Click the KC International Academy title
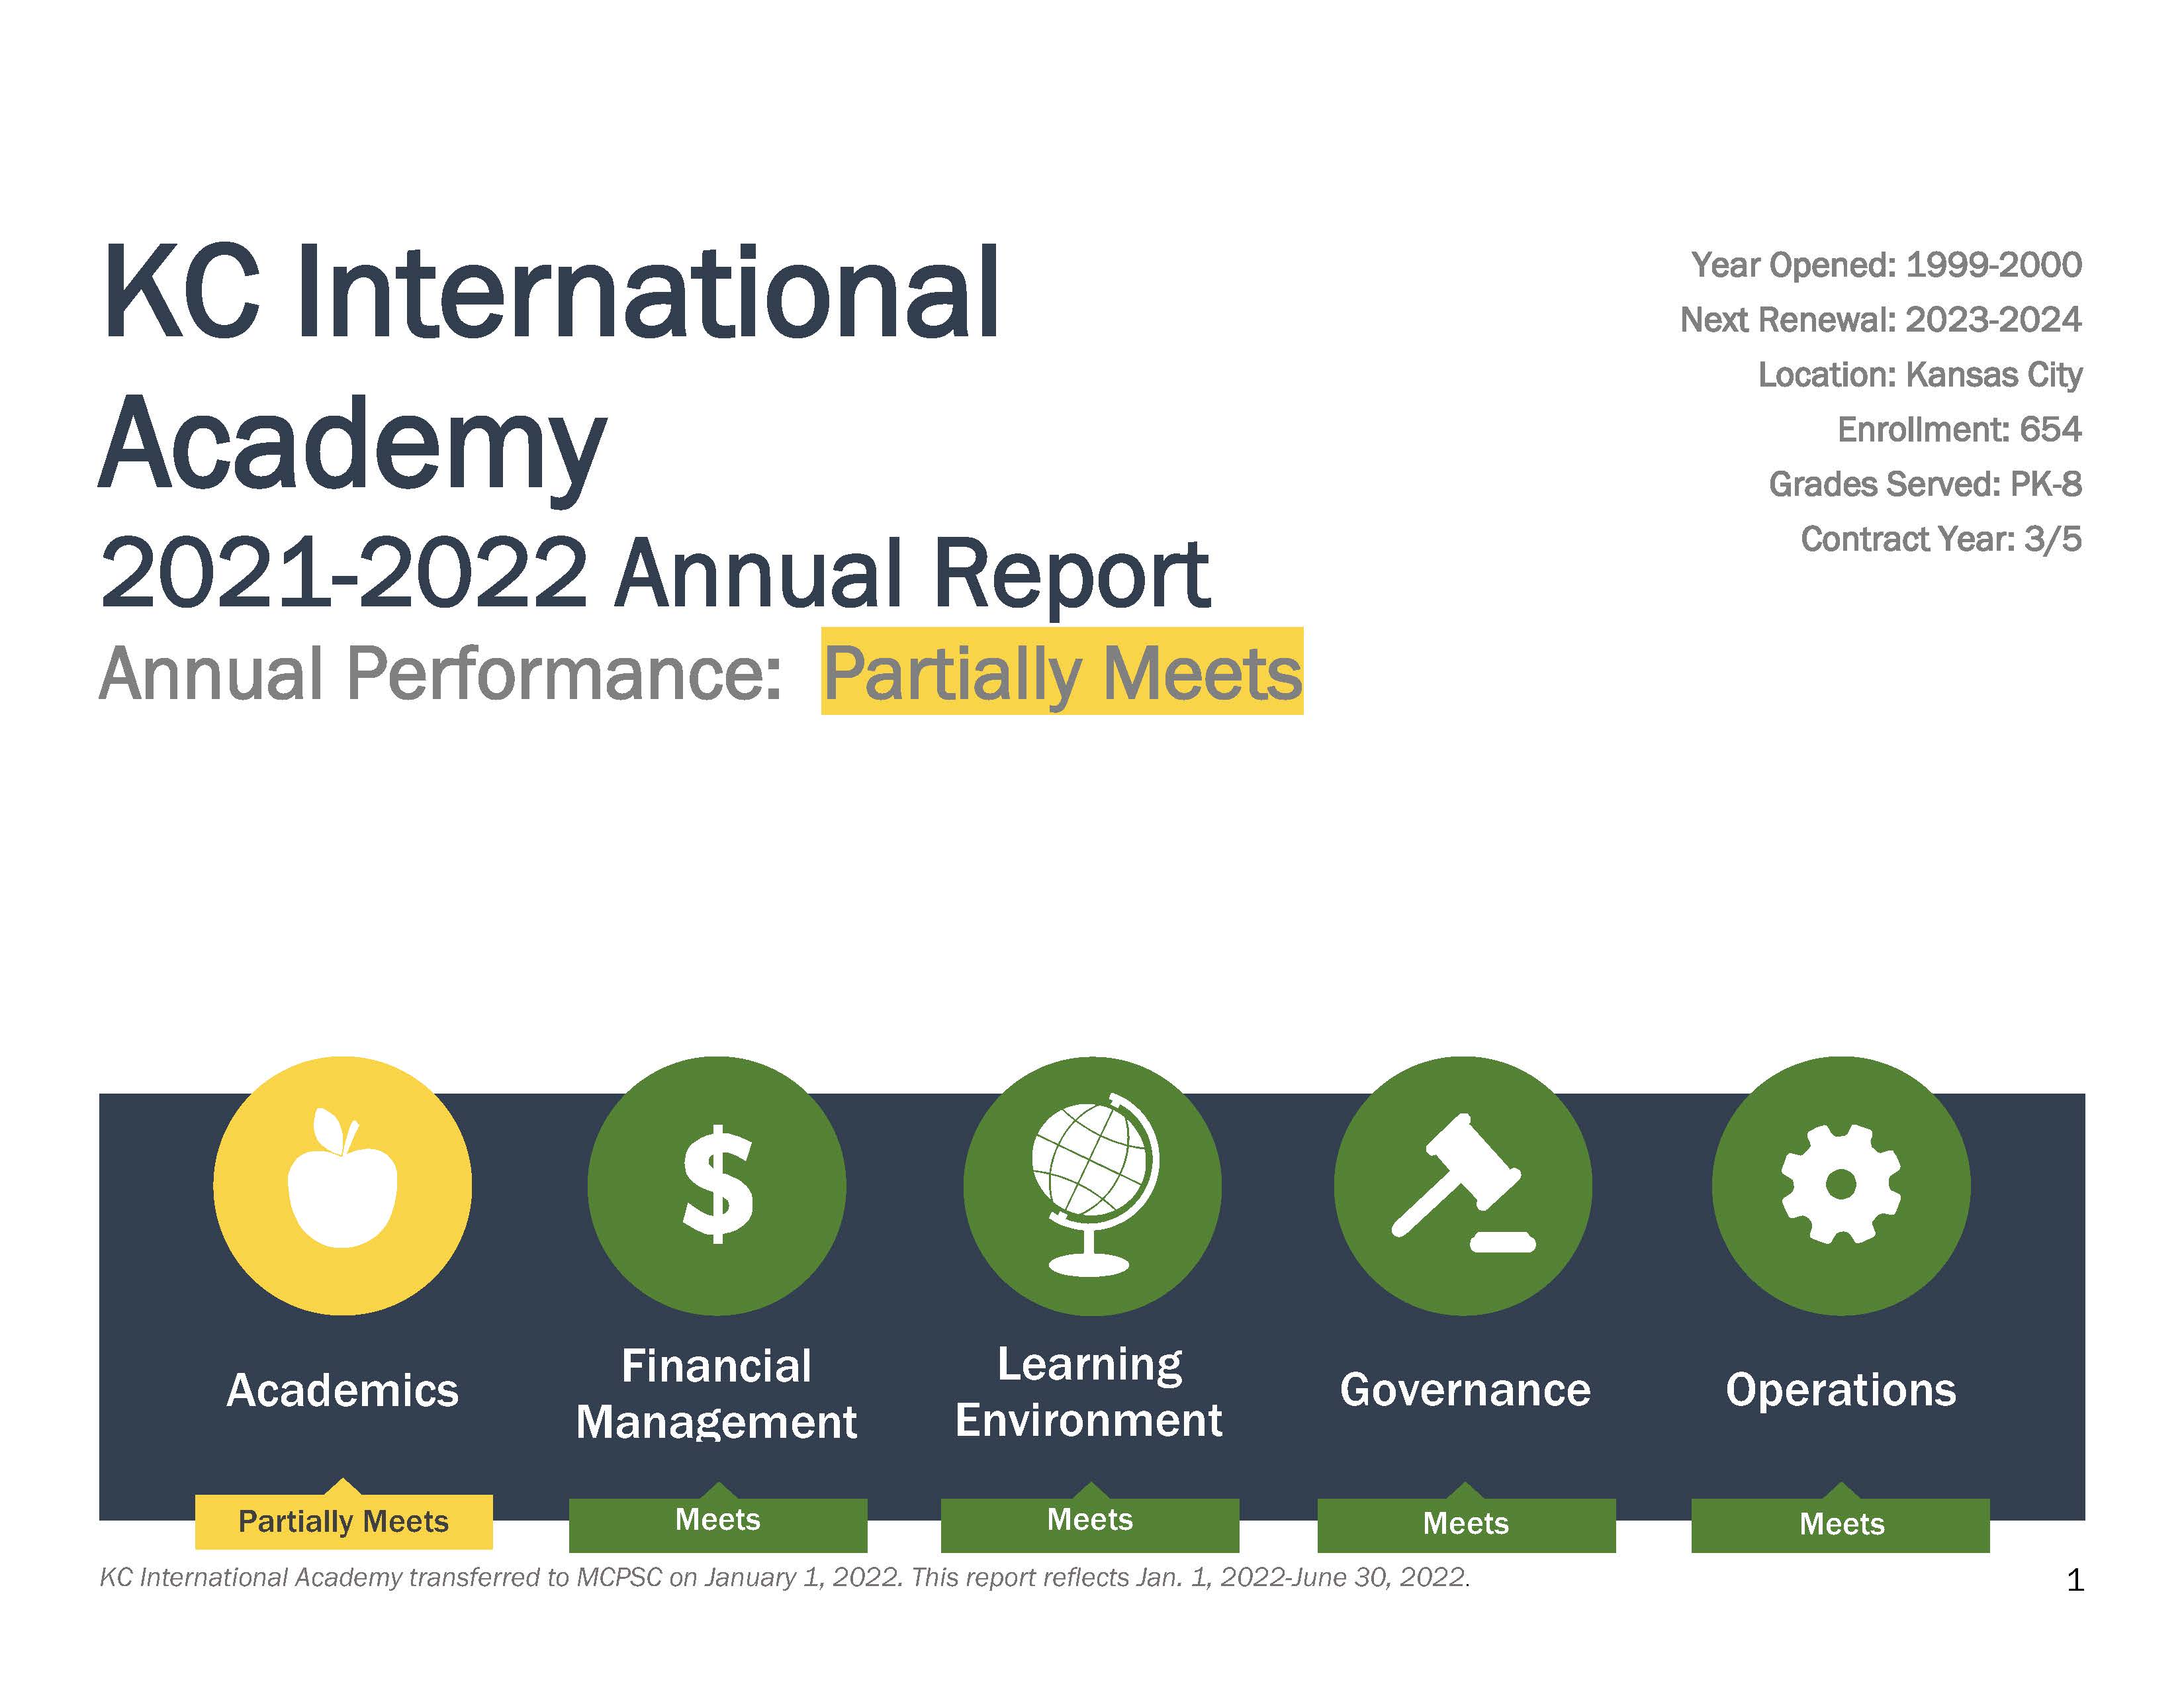This screenshot has width=2184, height=1694. tap(550, 368)
